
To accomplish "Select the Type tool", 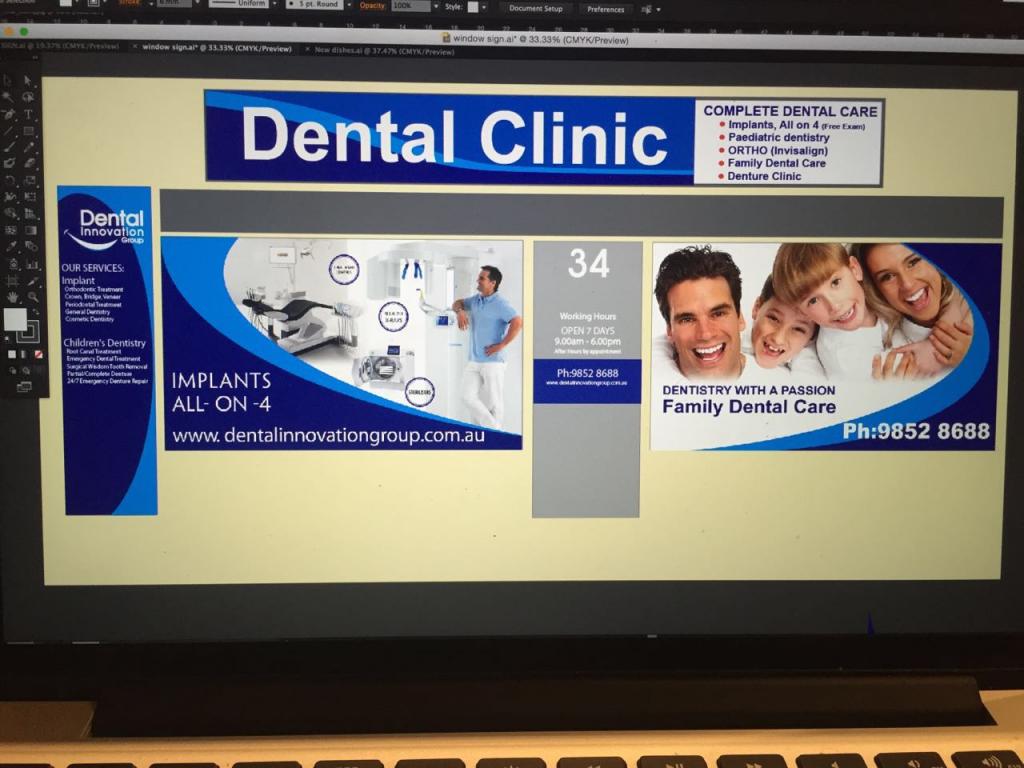I will click(28, 114).
